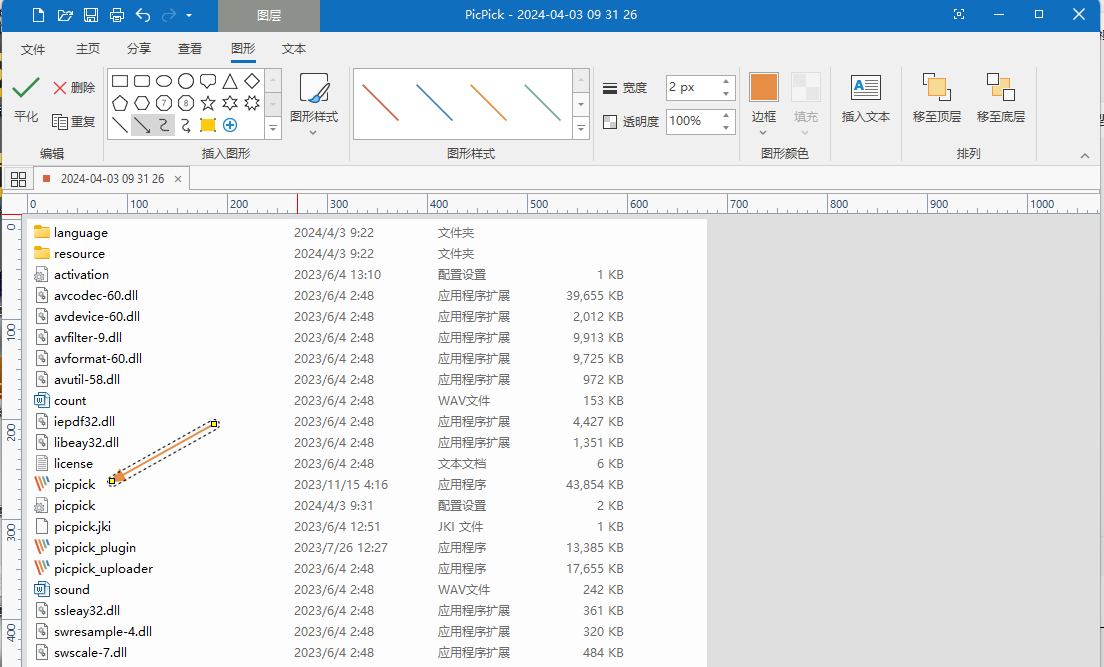
Task: Select the straight line tool
Action: [x=120, y=125]
